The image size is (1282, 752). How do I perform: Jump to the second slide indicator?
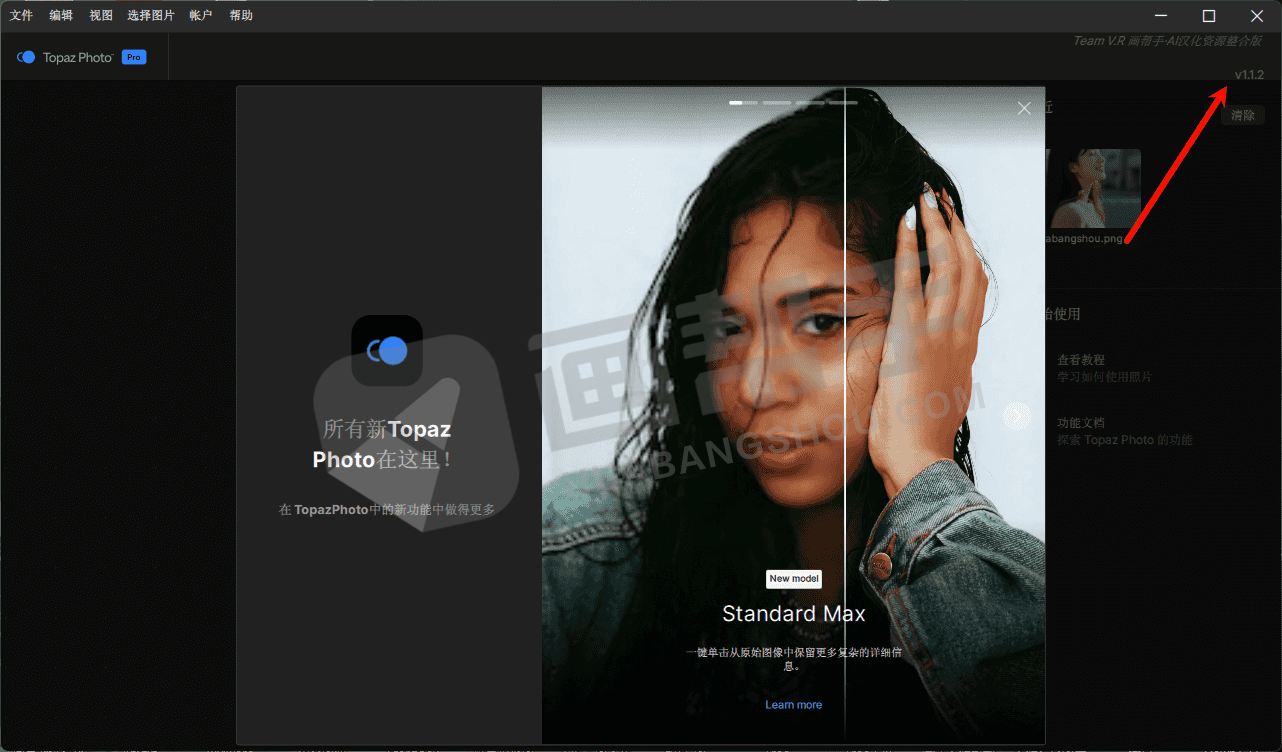coord(776,102)
